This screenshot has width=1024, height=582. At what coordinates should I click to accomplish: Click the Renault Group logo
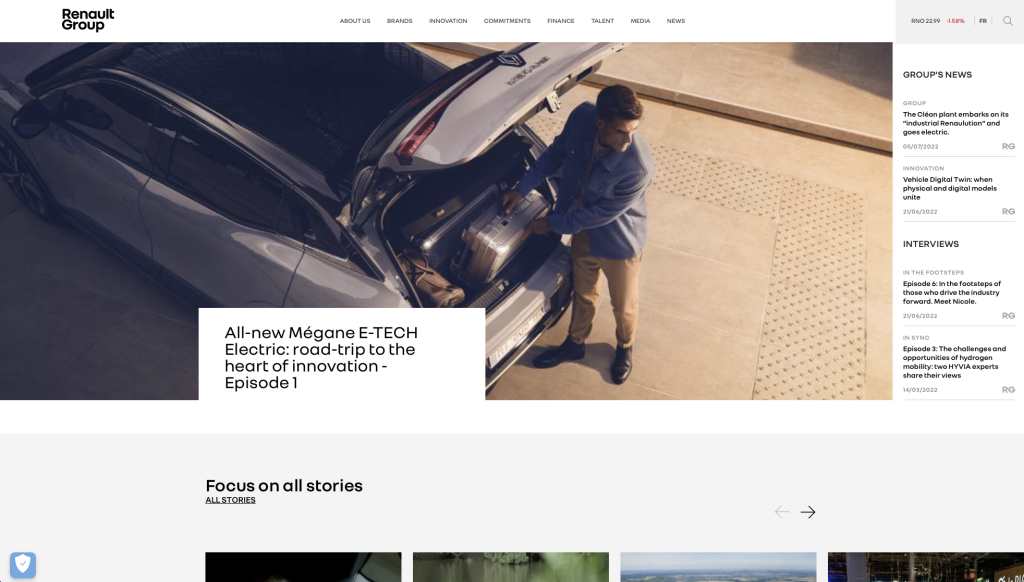coord(88,20)
